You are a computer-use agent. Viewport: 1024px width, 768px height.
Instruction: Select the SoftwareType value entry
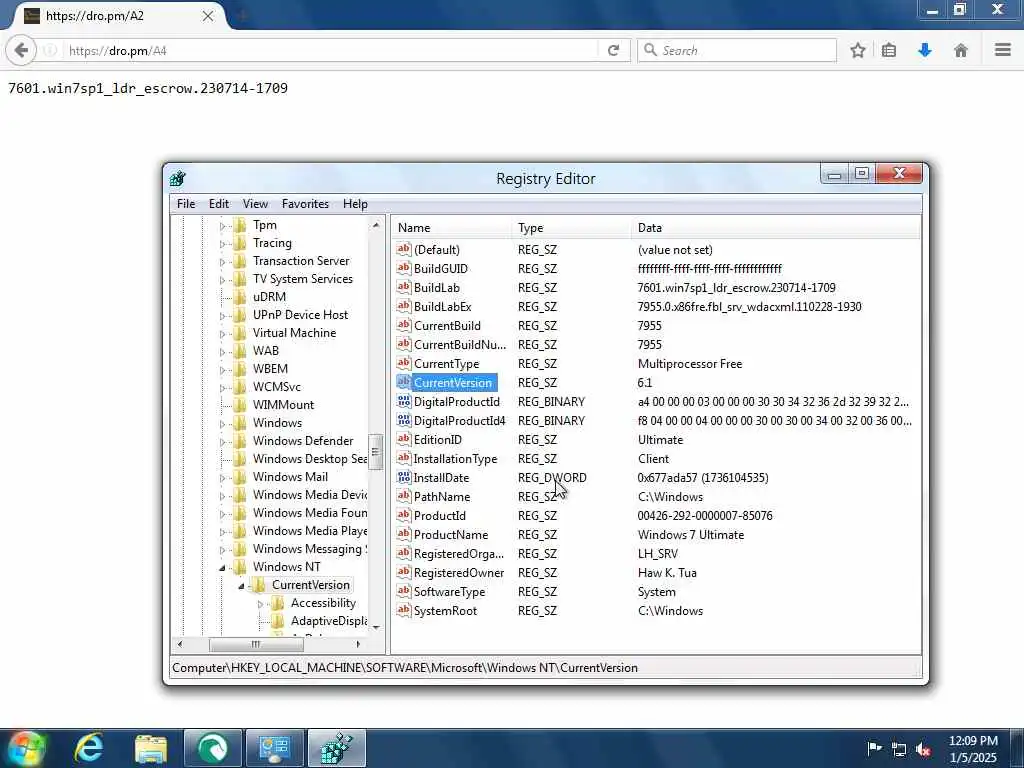tap(449, 592)
